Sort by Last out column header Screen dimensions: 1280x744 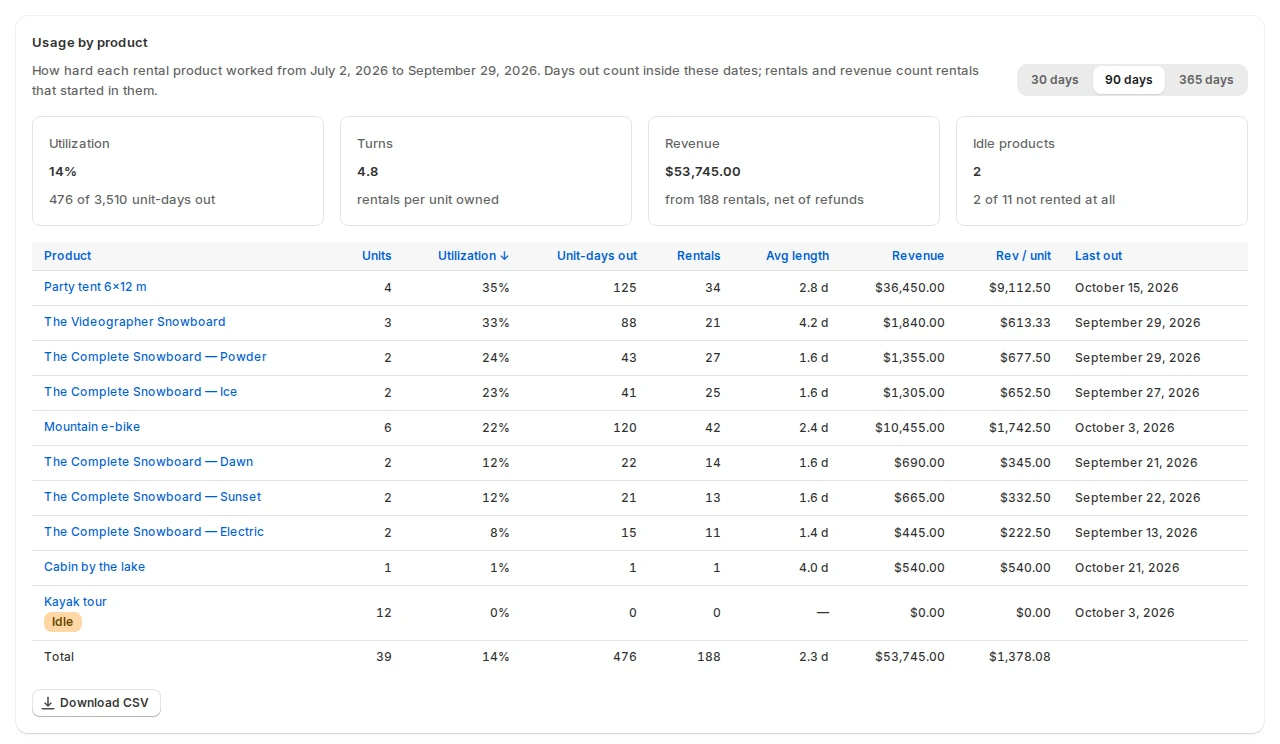(x=1099, y=256)
